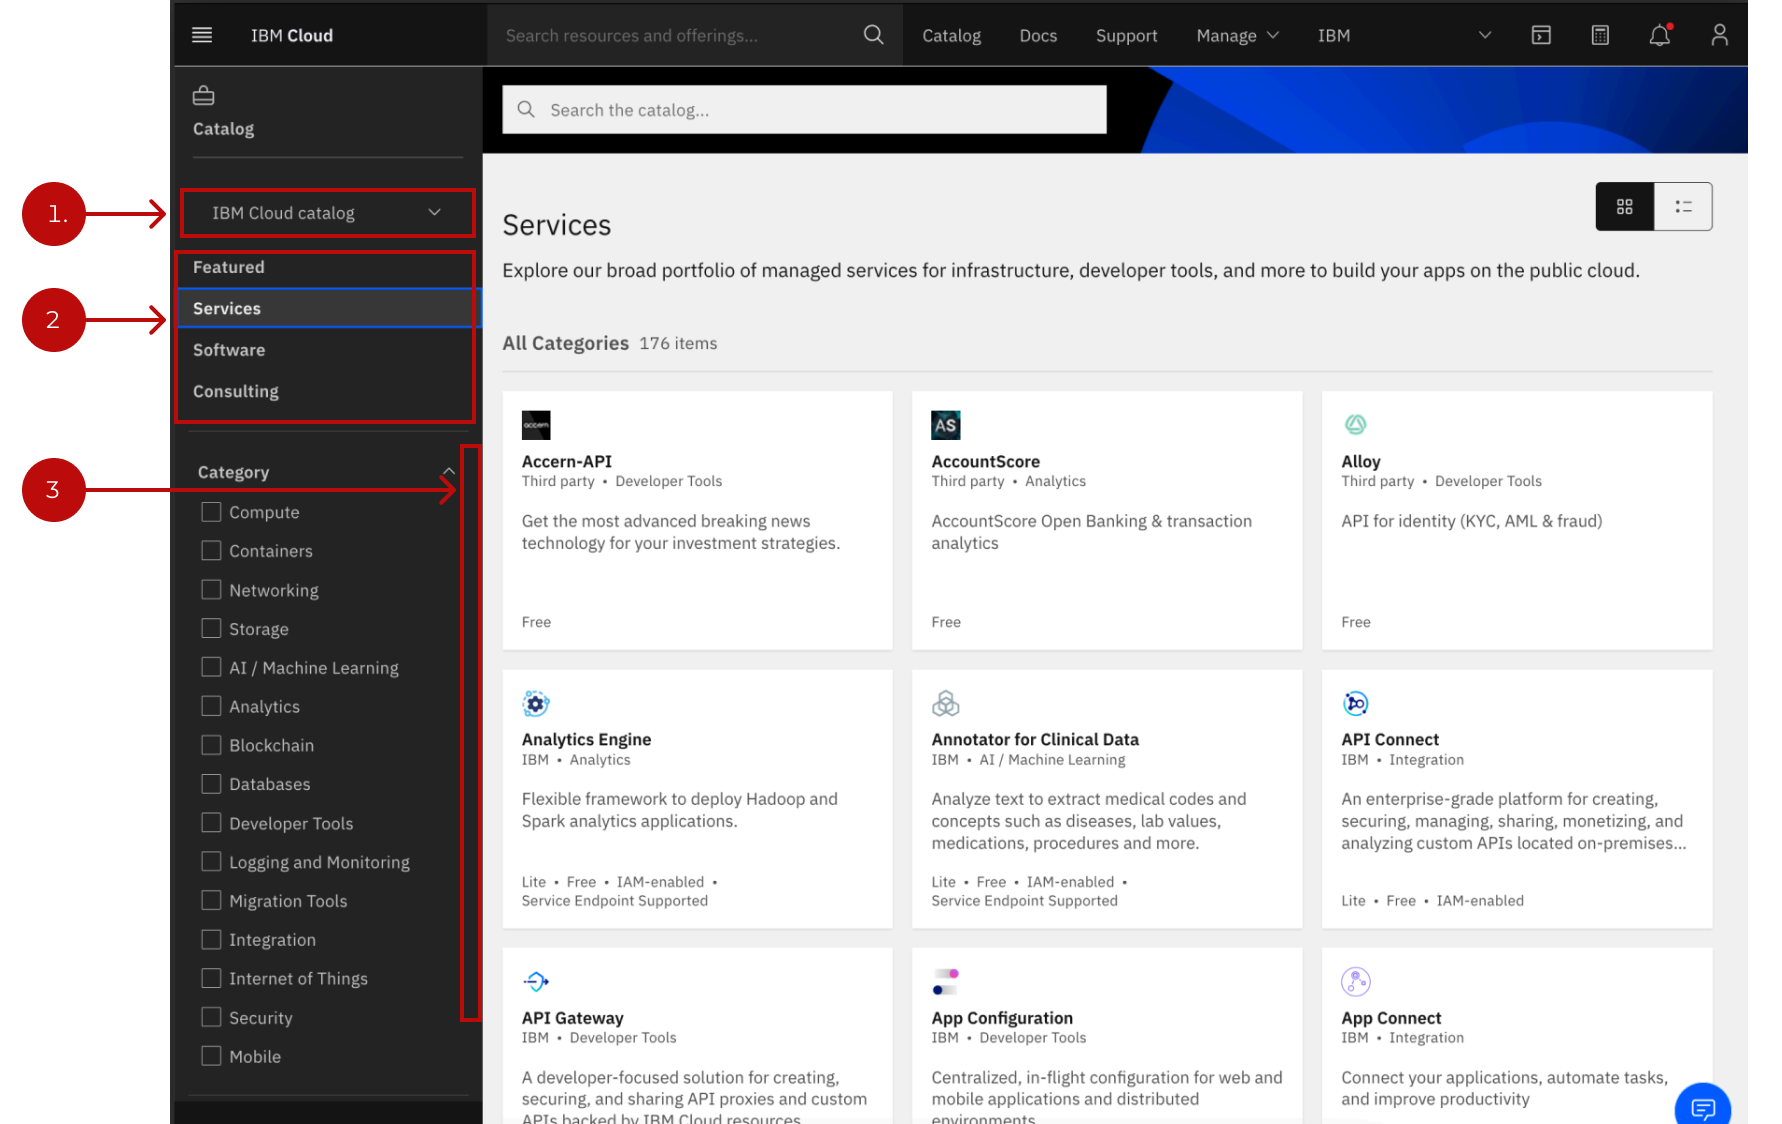Screen dimensions: 1782x1124
Task: Check the Blockchain category filter
Action: [211, 745]
